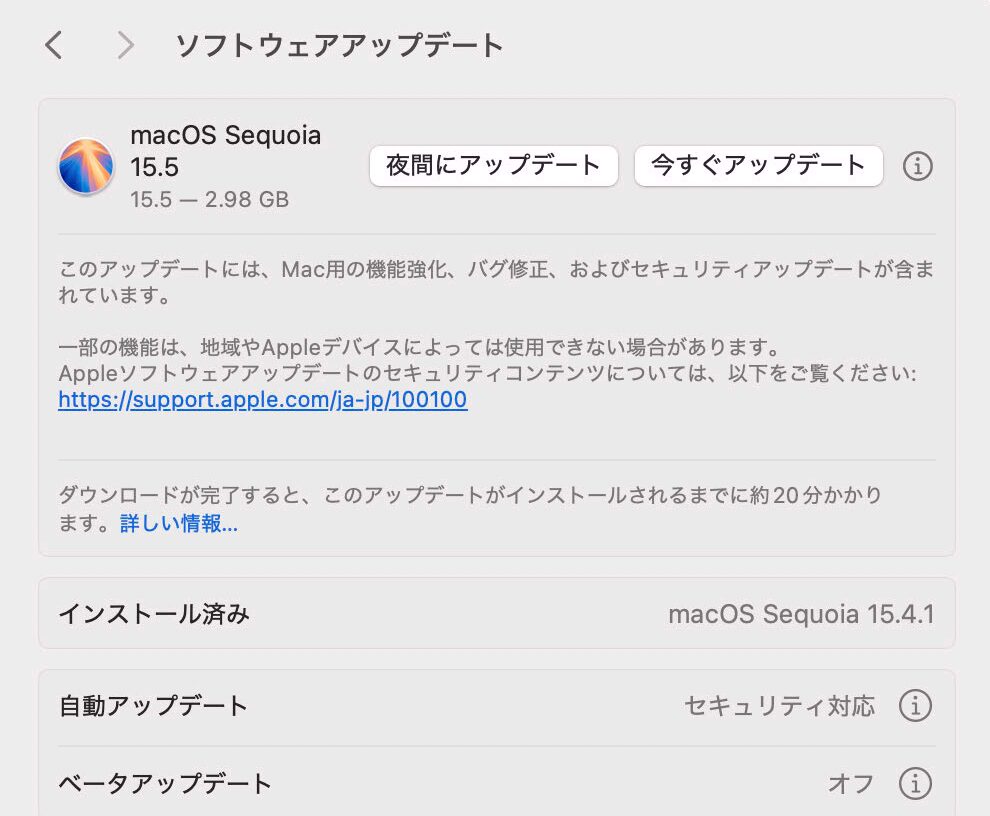Open the 詳しい情報... link
Image resolution: width=990 pixels, height=816 pixels.
pos(179,523)
